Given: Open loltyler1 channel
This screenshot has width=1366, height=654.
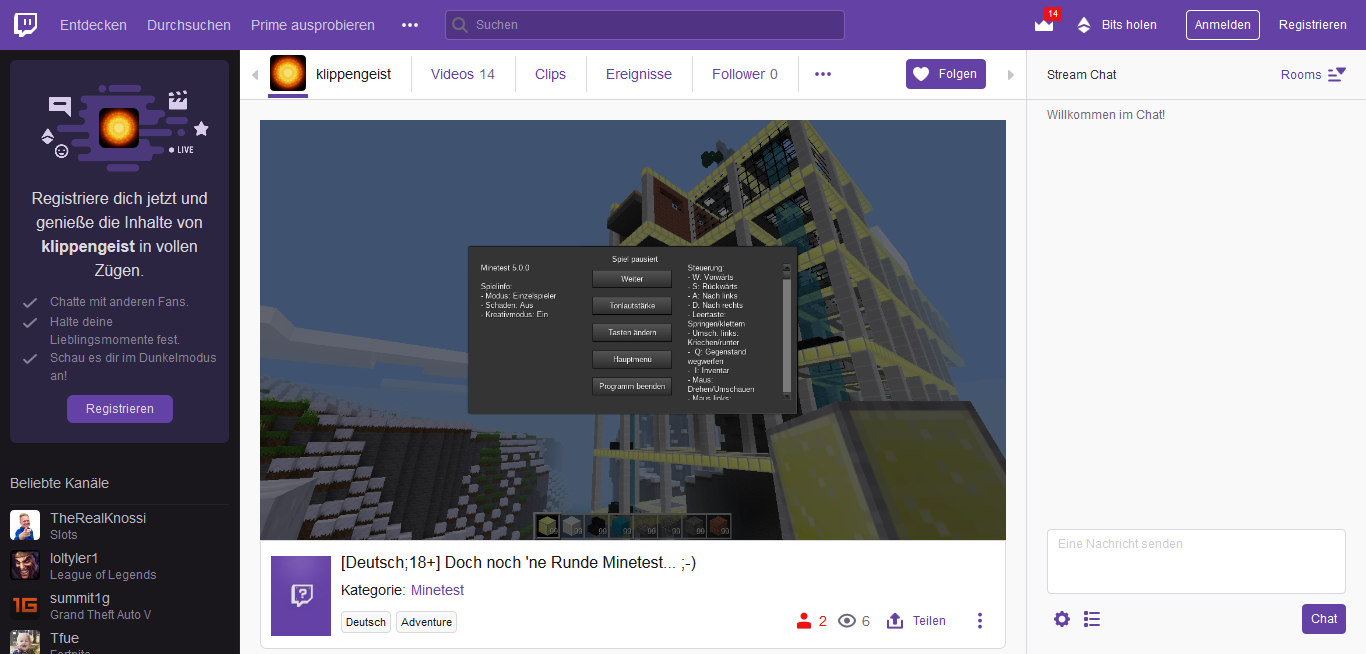Looking at the screenshot, I should (120, 566).
